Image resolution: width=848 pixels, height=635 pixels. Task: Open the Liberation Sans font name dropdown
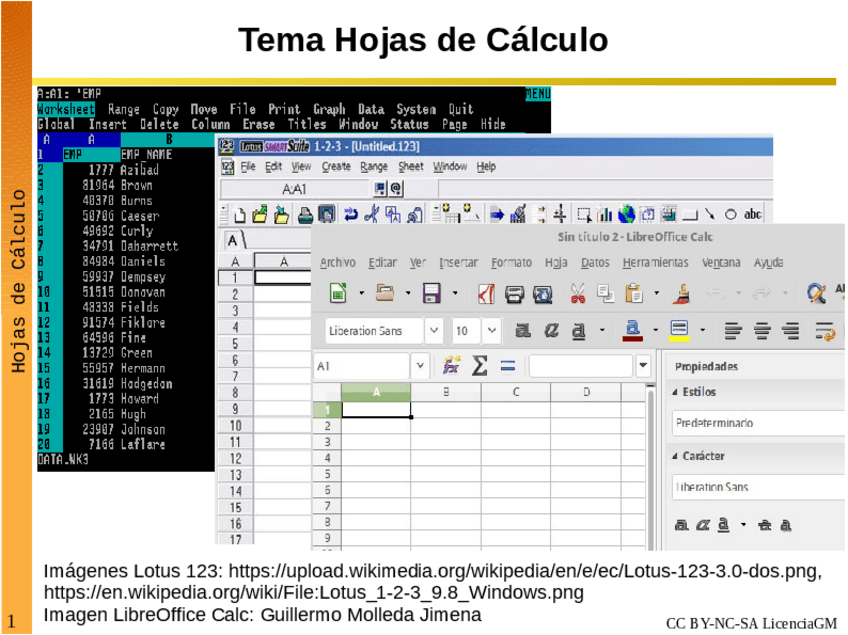(434, 330)
